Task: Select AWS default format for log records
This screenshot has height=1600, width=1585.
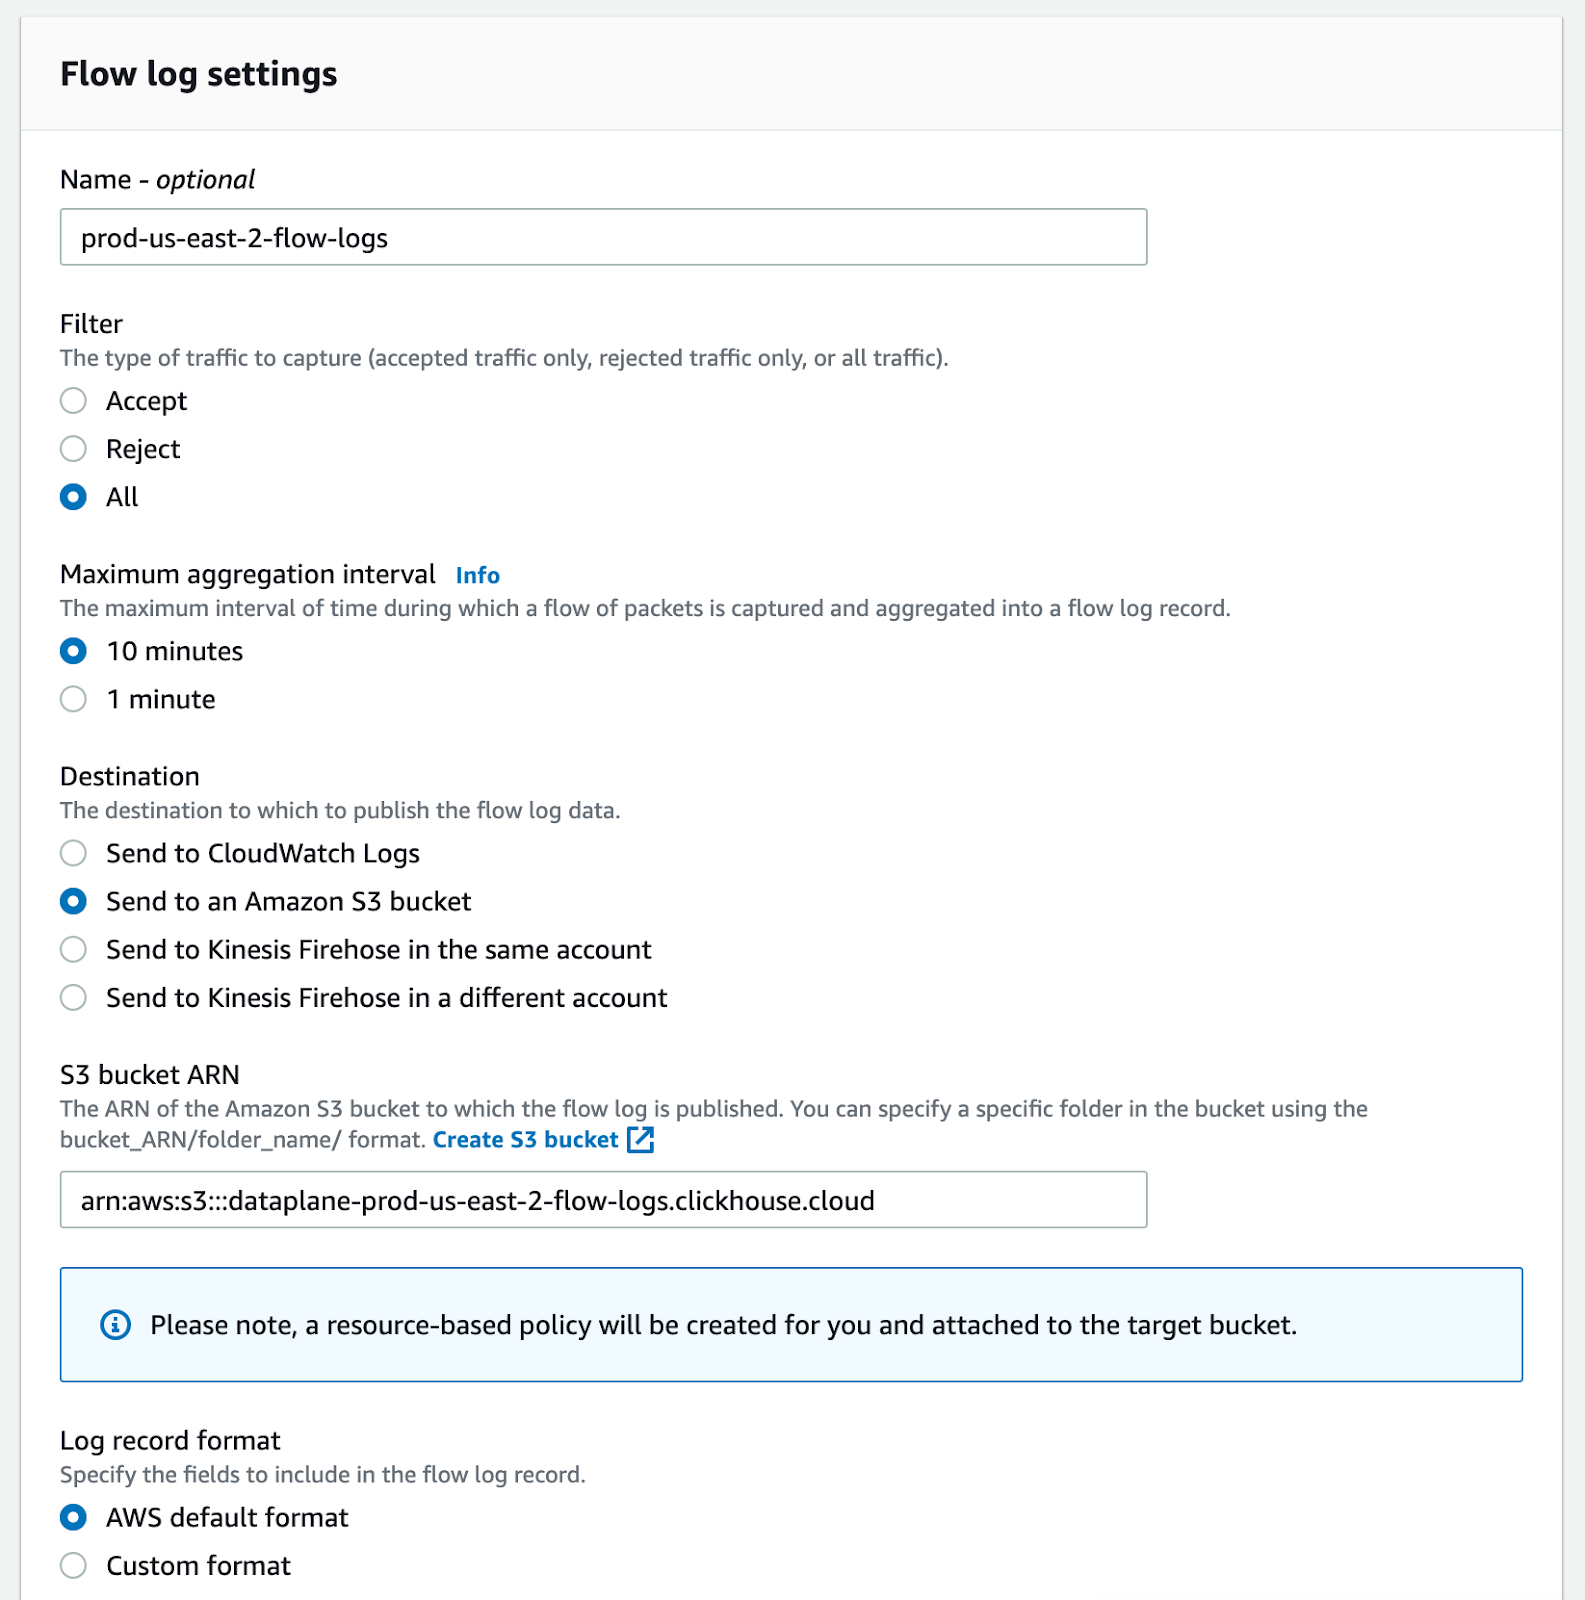Action: [73, 1517]
